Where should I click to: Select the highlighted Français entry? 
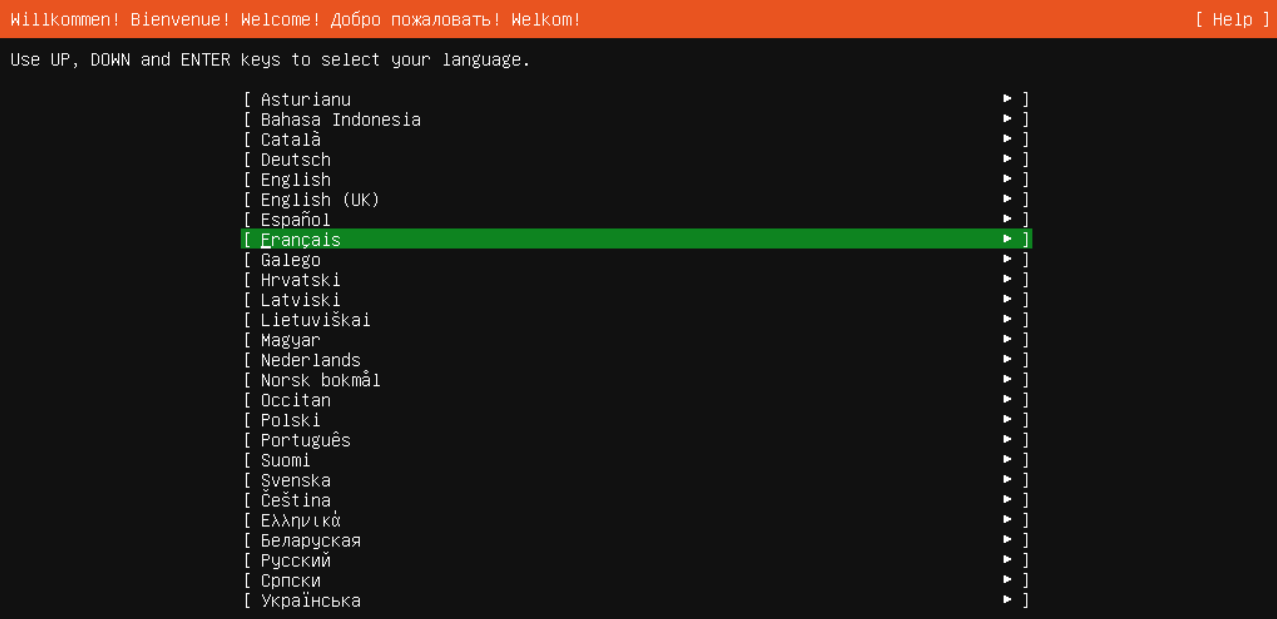click(300, 239)
